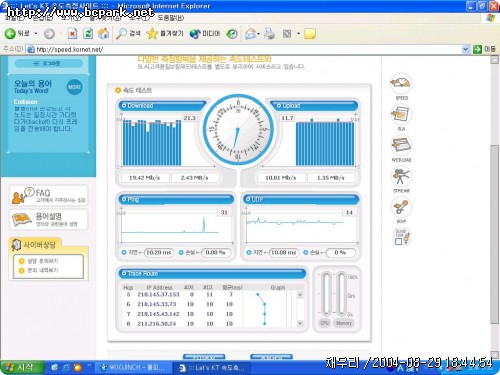Open the FAQ link in left sidebar
The height and width of the screenshot is (375, 500).
point(49,196)
